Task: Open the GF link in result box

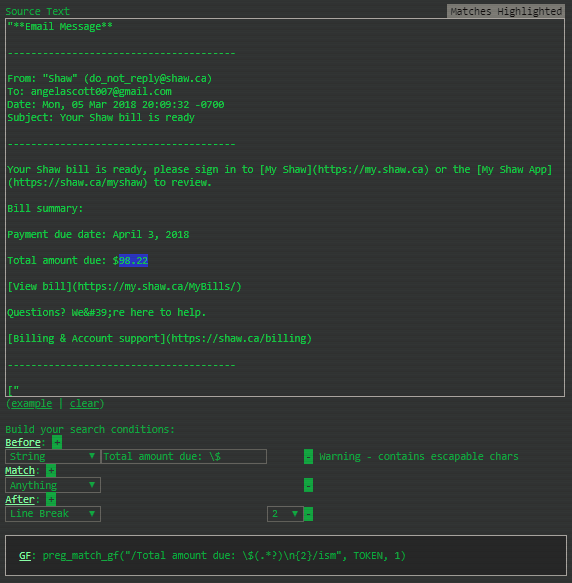Action: (25, 555)
